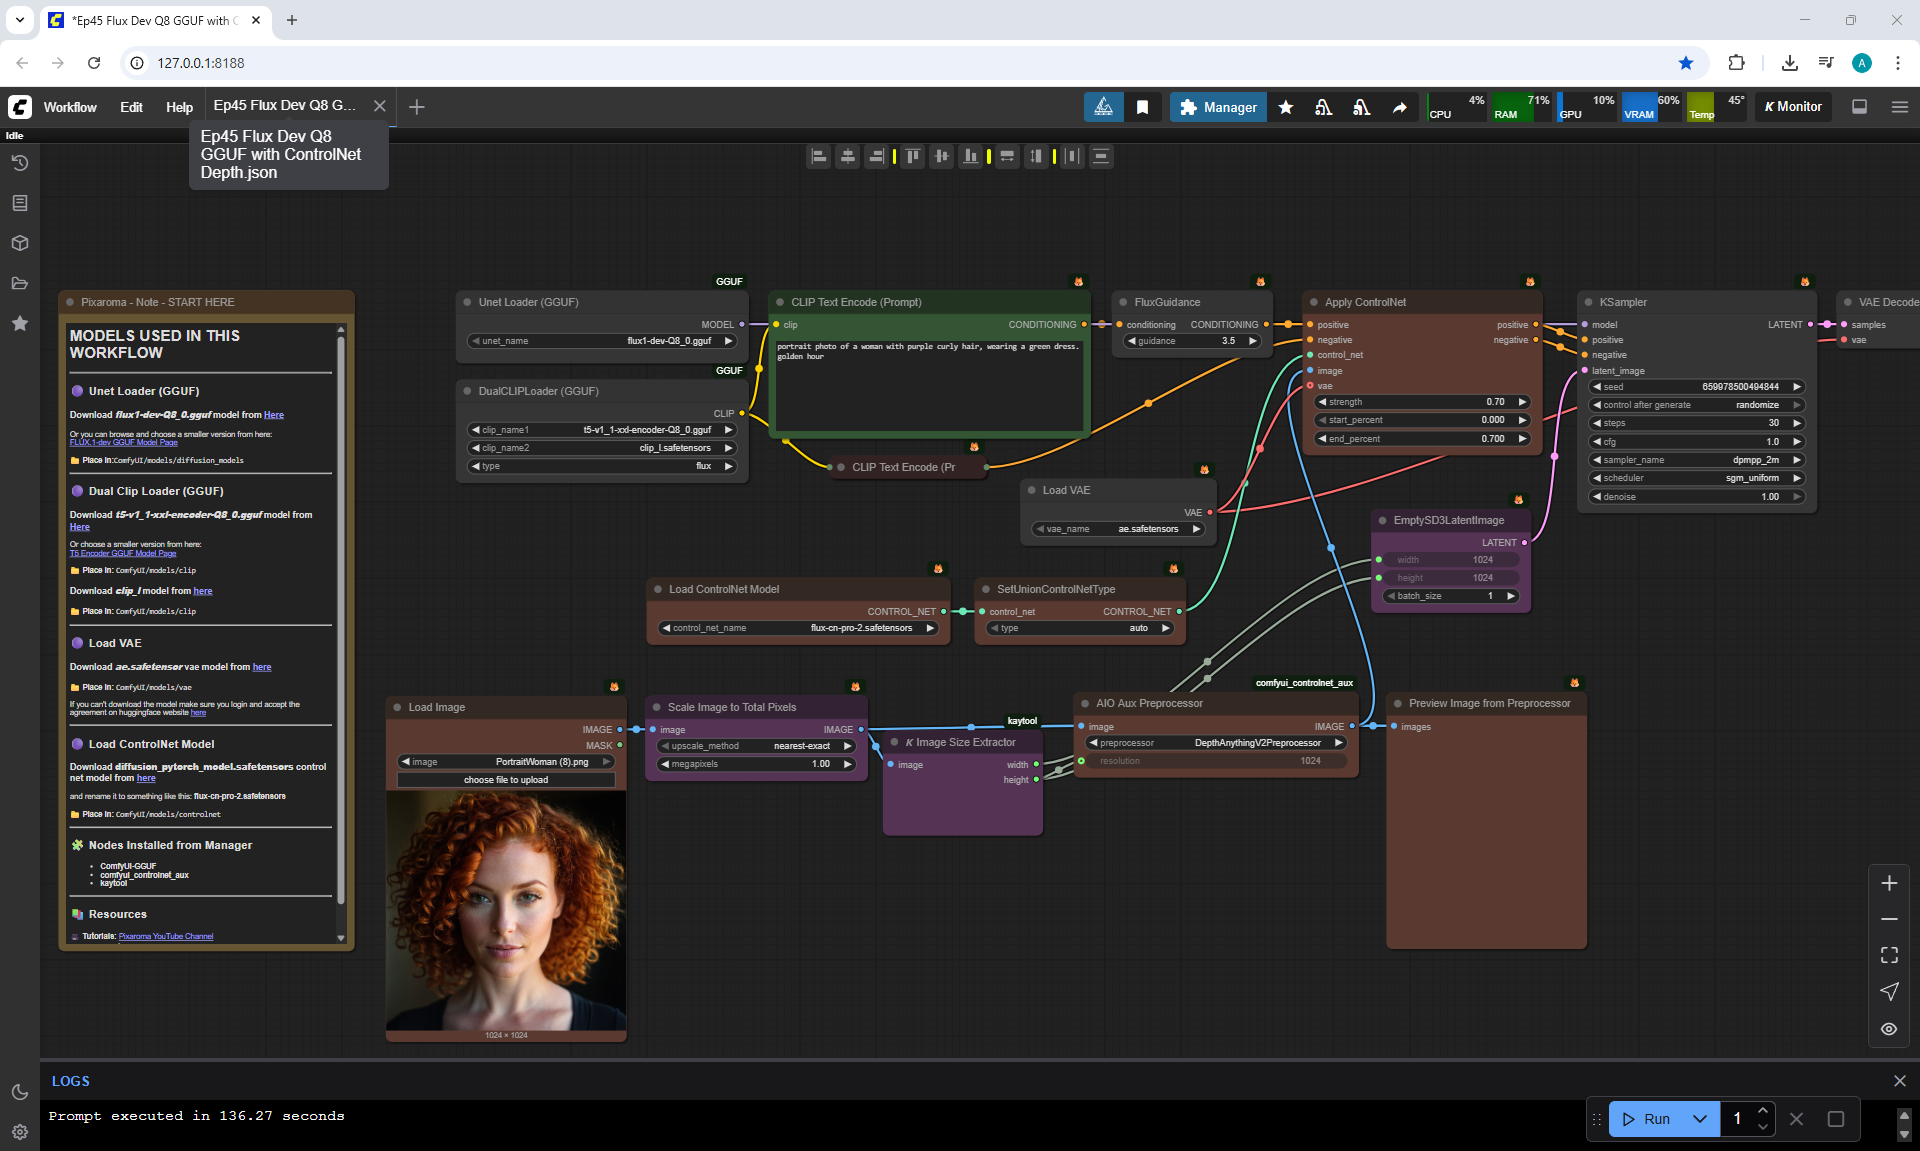1920x1151 pixels.
Task: Open the ComfyUI Manager
Action: click(x=1218, y=107)
